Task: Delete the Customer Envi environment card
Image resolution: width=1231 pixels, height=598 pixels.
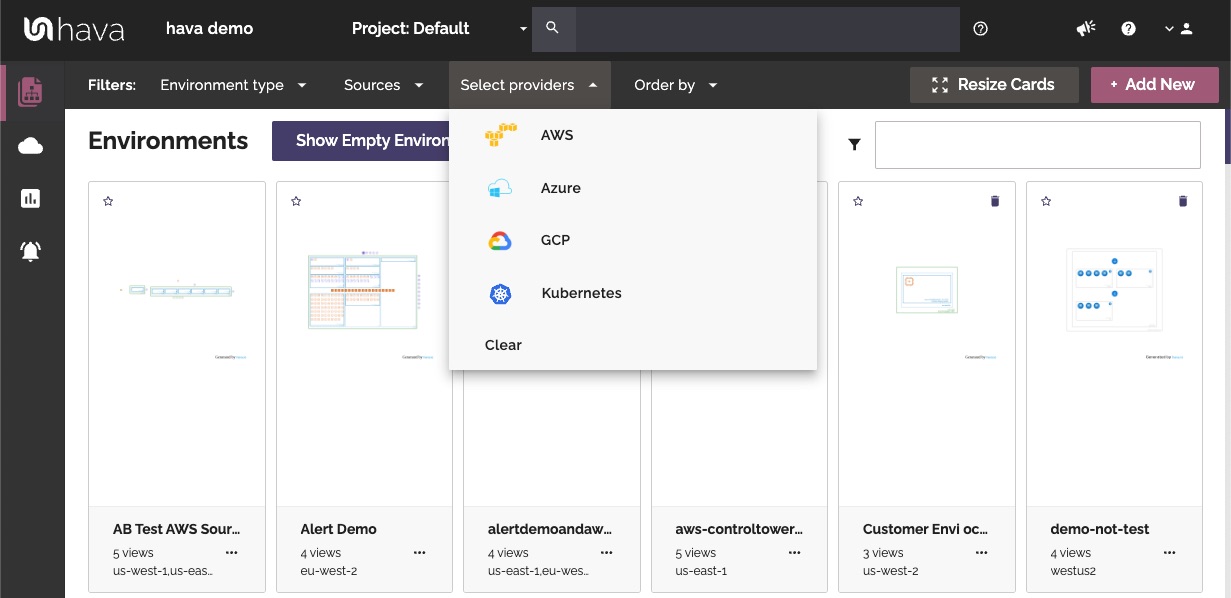Action: point(995,201)
